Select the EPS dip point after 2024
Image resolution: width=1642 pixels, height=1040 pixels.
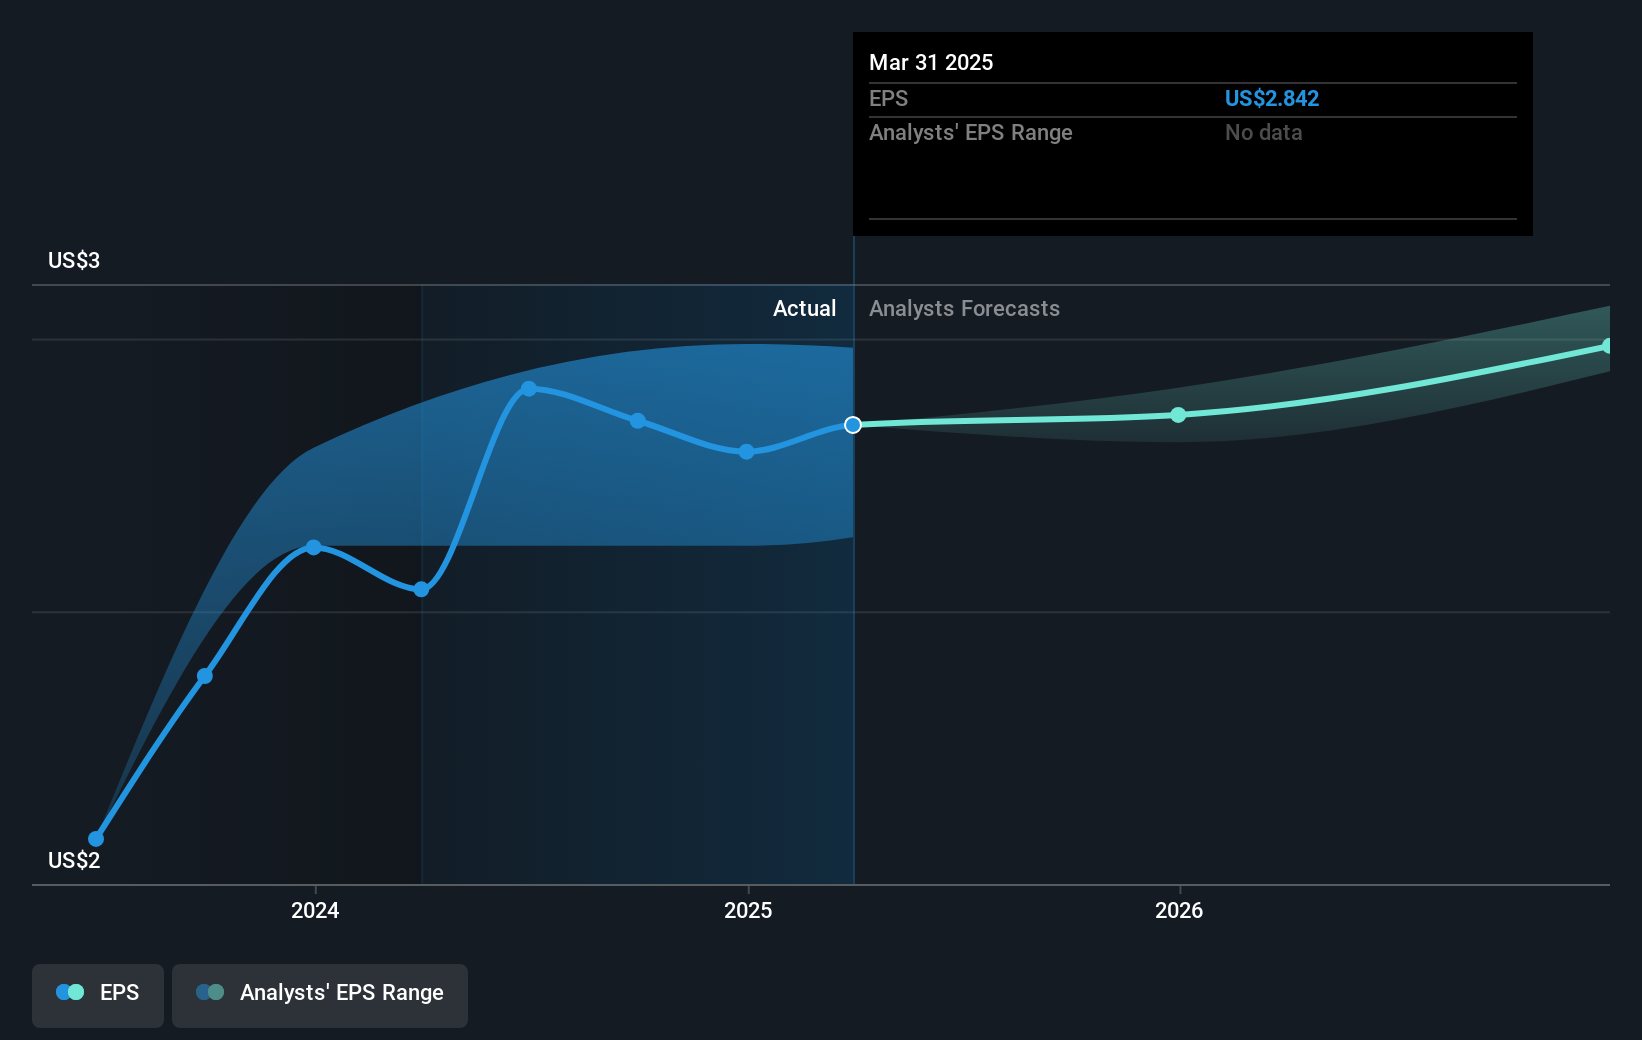(421, 589)
